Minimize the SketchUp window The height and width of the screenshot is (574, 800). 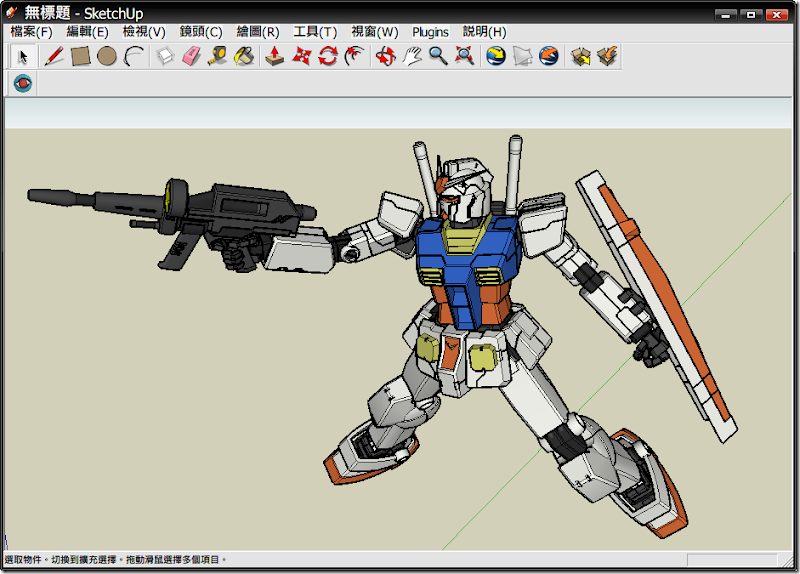(725, 14)
